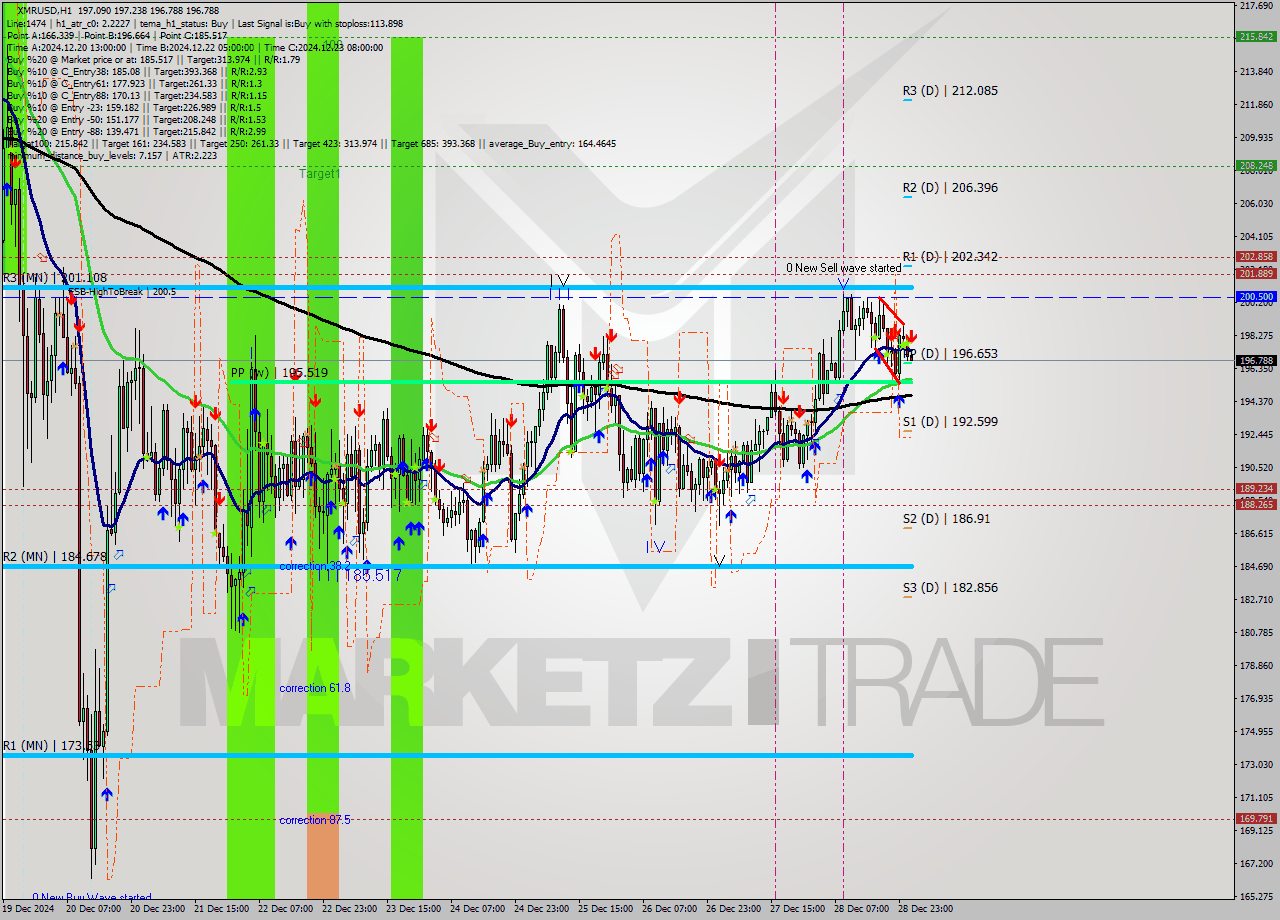Click the 'PP (w) | 195.519' weekly pivot label
Image resolution: width=1280 pixels, height=920 pixels.
279,373
